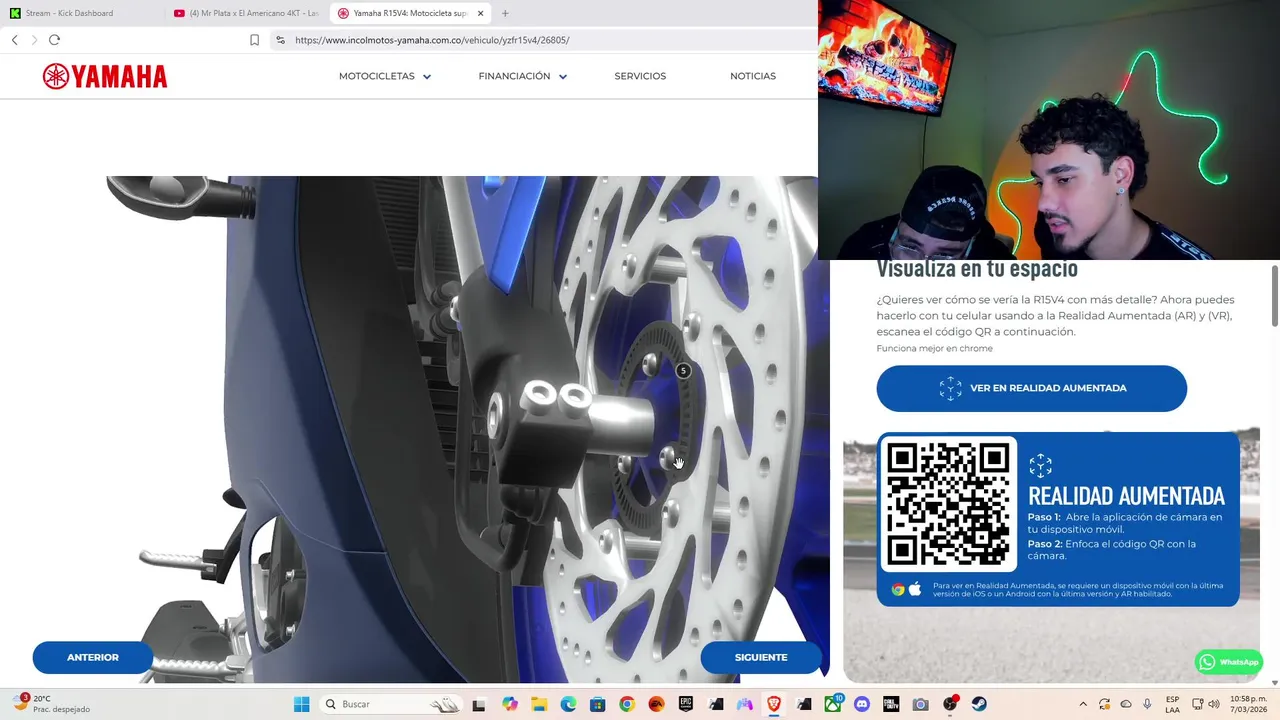1280x720 pixels.
Task: Open Microsoft Edge from taskbar
Action: click(x=568, y=704)
